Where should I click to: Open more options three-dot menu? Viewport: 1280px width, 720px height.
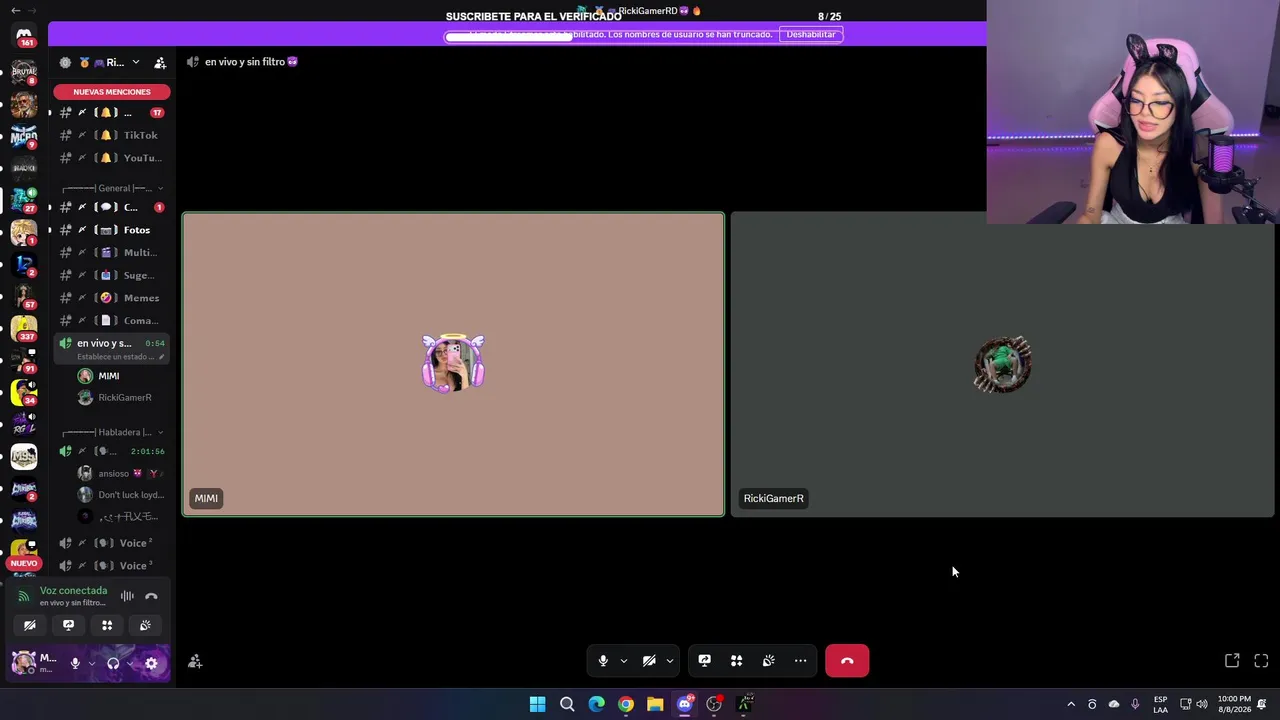tap(800, 661)
